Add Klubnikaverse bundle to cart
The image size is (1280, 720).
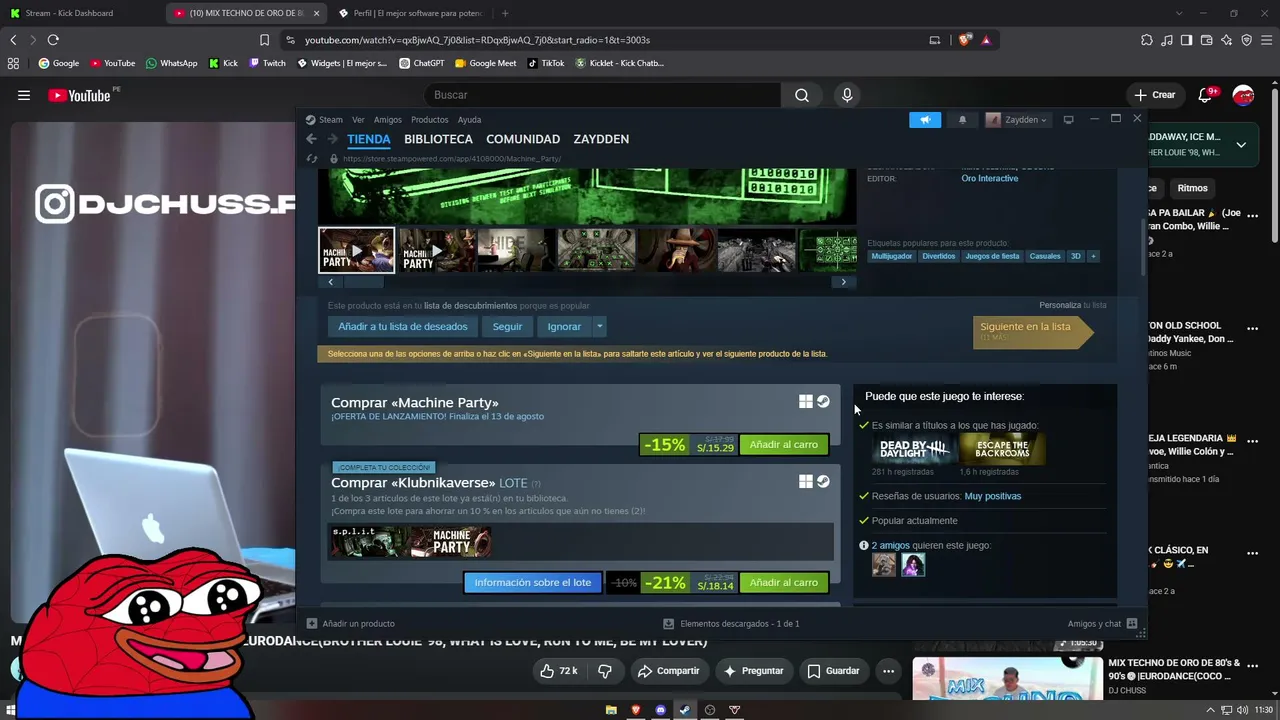click(784, 583)
